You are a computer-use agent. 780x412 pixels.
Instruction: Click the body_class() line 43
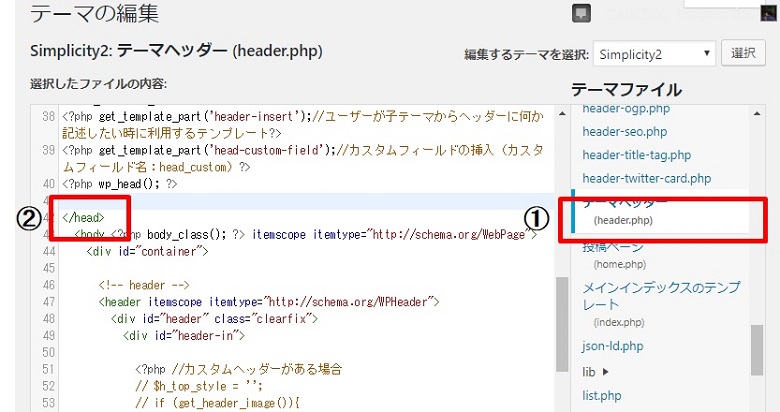coord(305,234)
